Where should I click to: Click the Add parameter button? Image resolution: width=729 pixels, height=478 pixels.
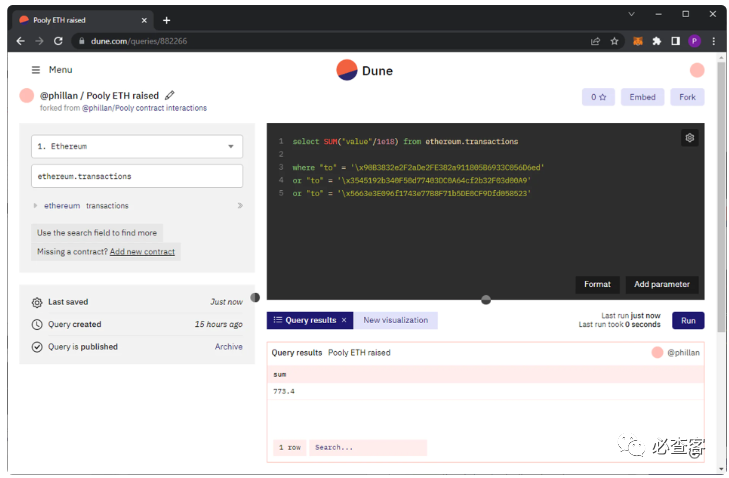click(662, 284)
